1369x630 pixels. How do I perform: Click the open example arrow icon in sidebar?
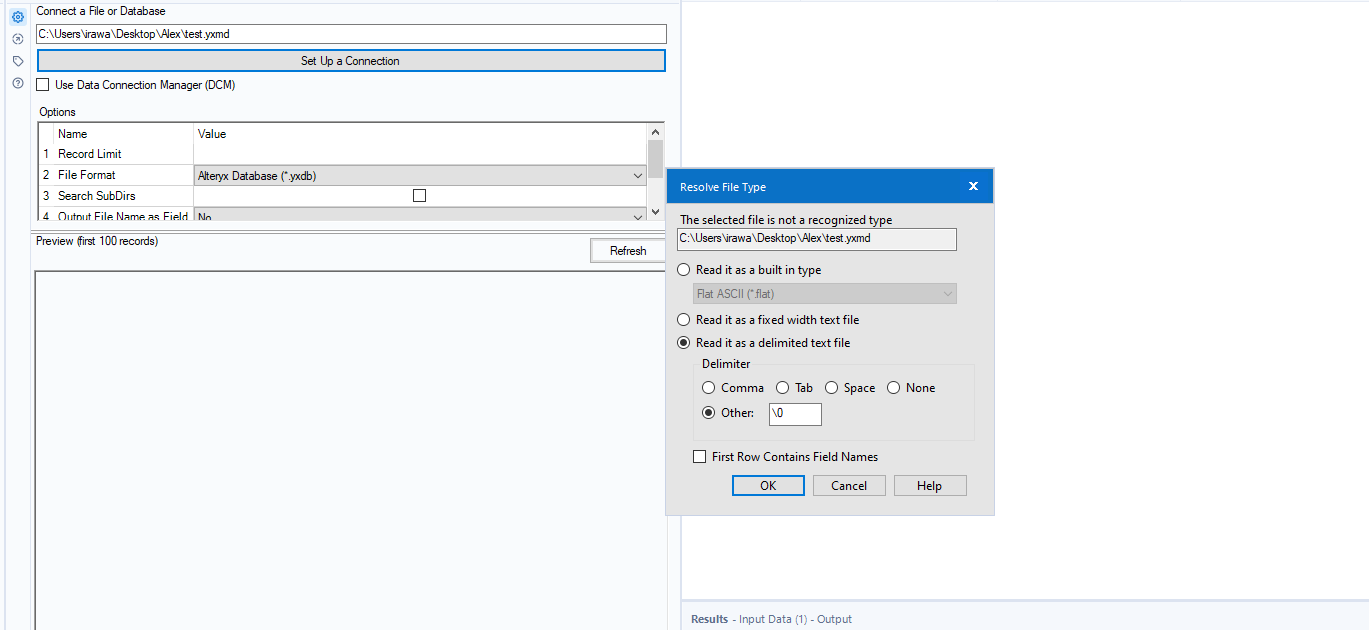pyautogui.click(x=15, y=38)
